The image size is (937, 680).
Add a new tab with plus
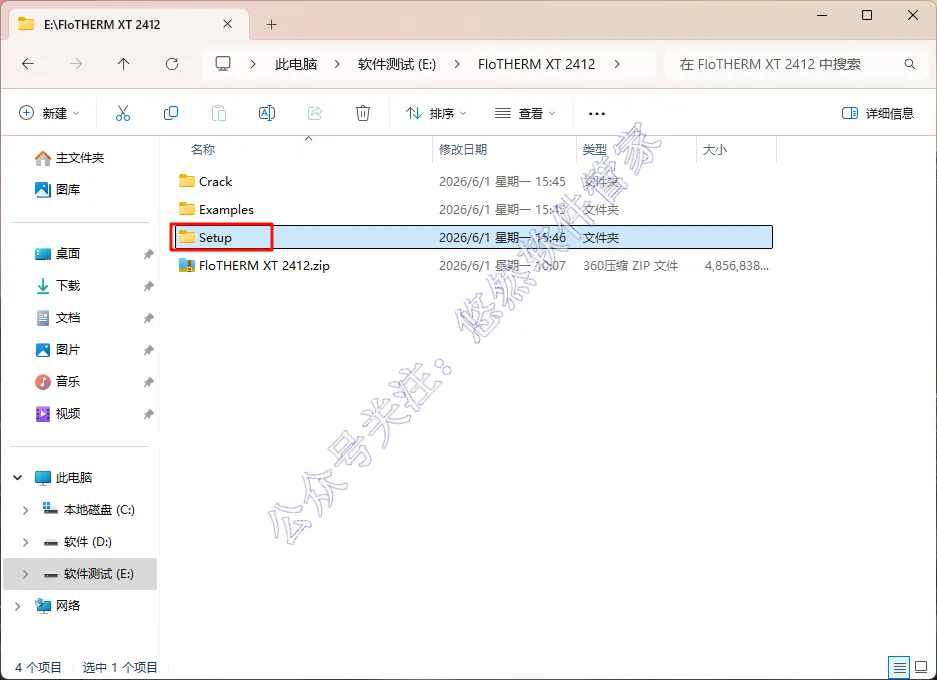pos(271,24)
